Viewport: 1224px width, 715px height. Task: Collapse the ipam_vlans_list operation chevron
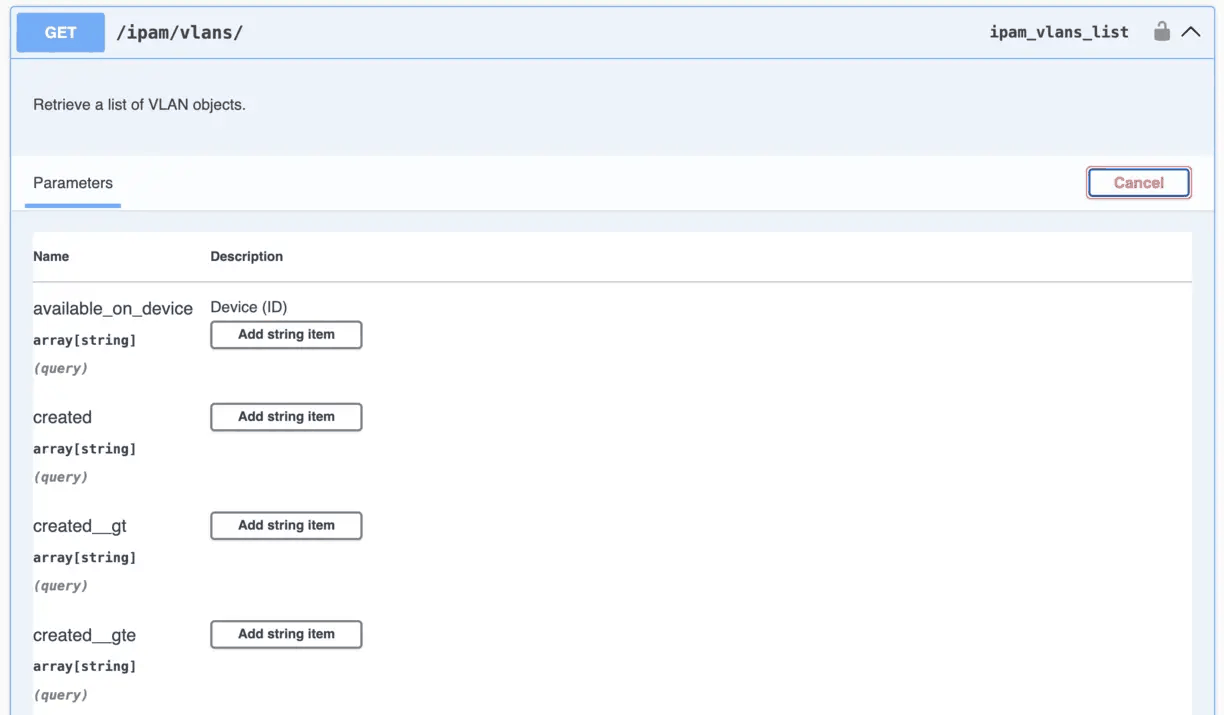(x=1190, y=32)
